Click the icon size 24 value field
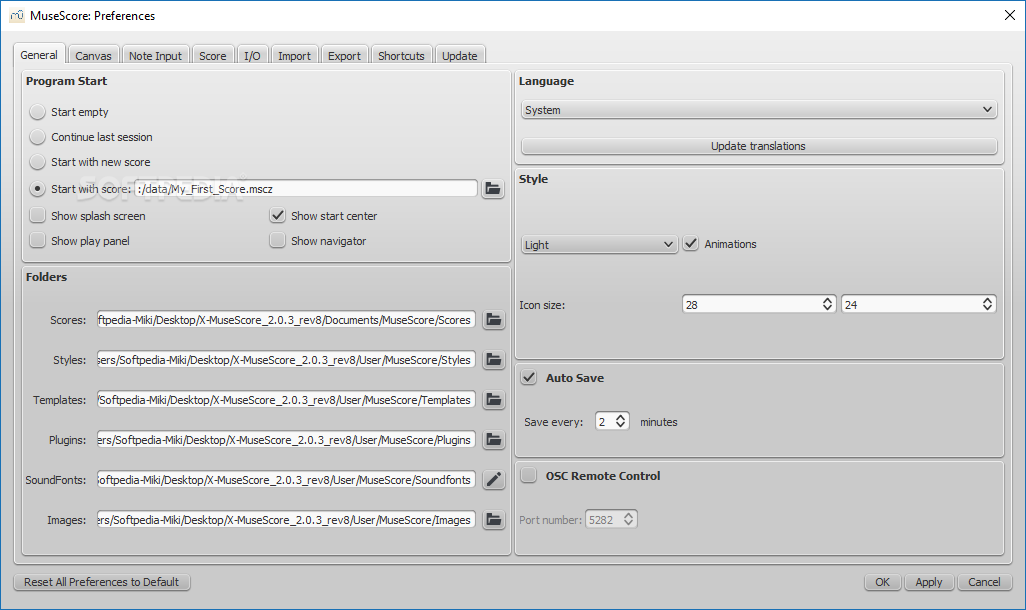This screenshot has height=610, width=1026. click(911, 304)
